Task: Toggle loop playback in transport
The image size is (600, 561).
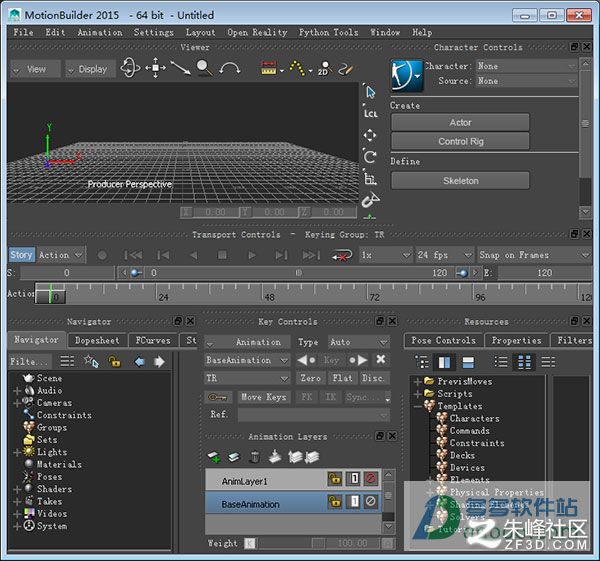Action: 342,255
